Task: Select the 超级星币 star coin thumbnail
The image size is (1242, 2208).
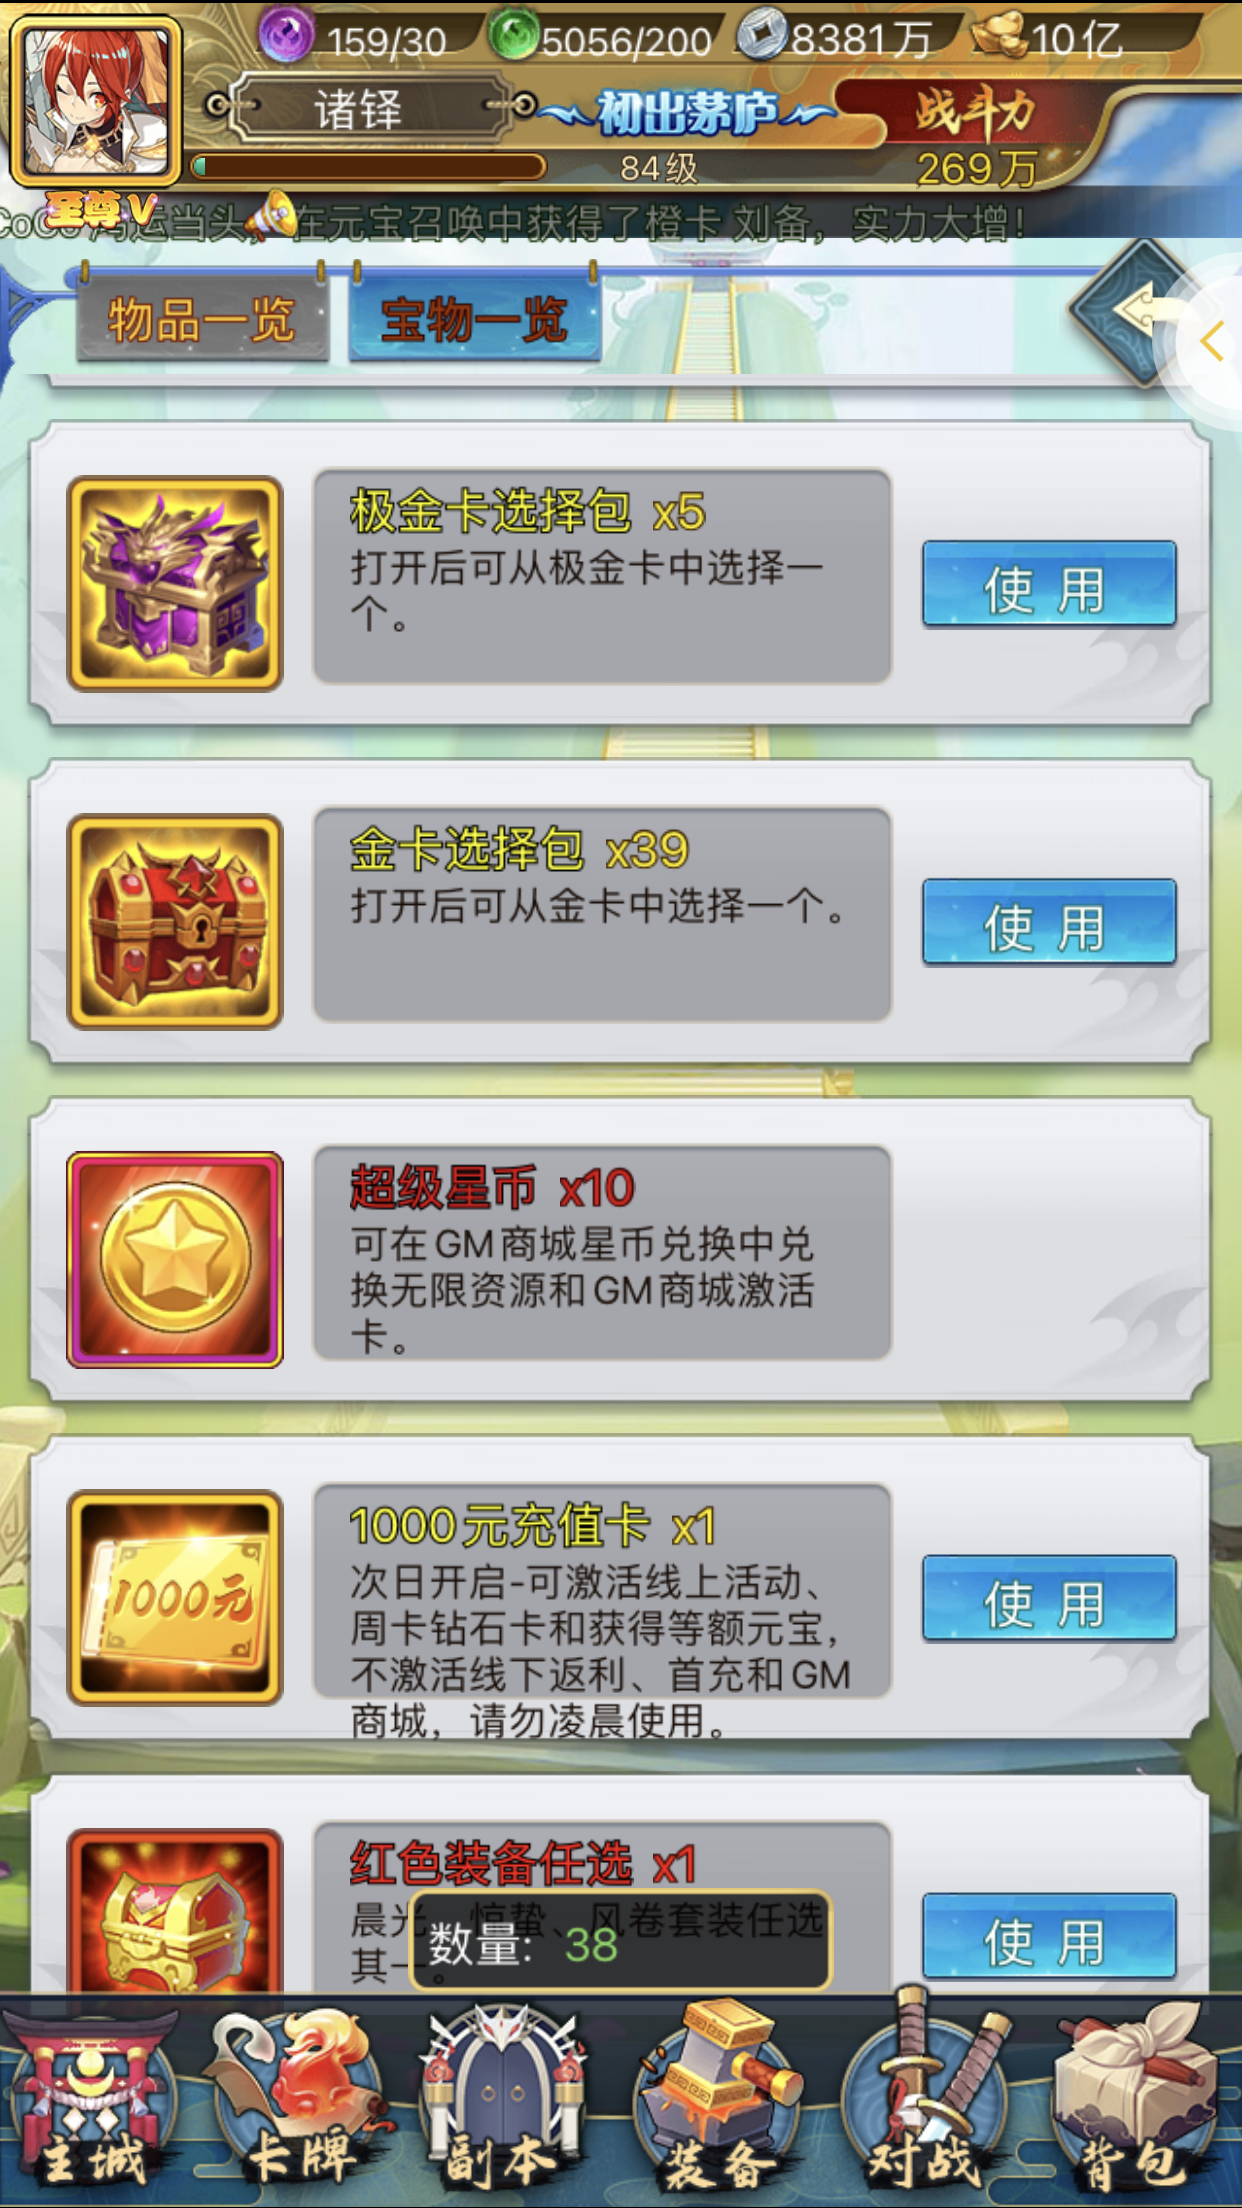Action: [x=175, y=1260]
